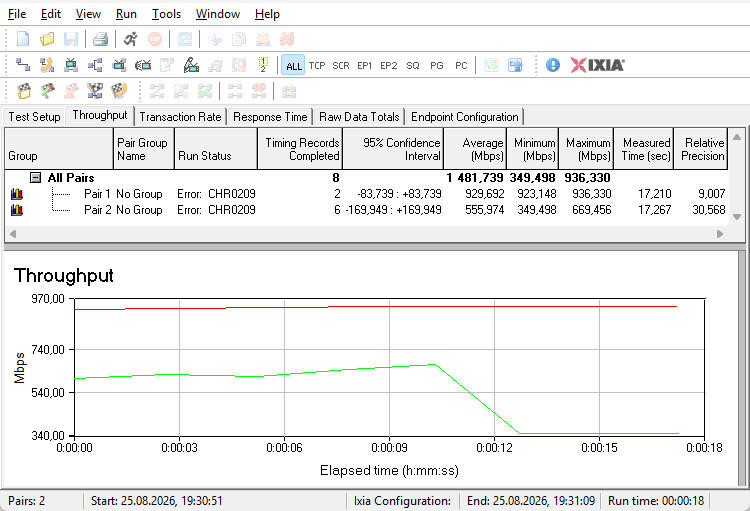Click the horizontal scroll right arrow
The image size is (750, 511).
coord(720,234)
